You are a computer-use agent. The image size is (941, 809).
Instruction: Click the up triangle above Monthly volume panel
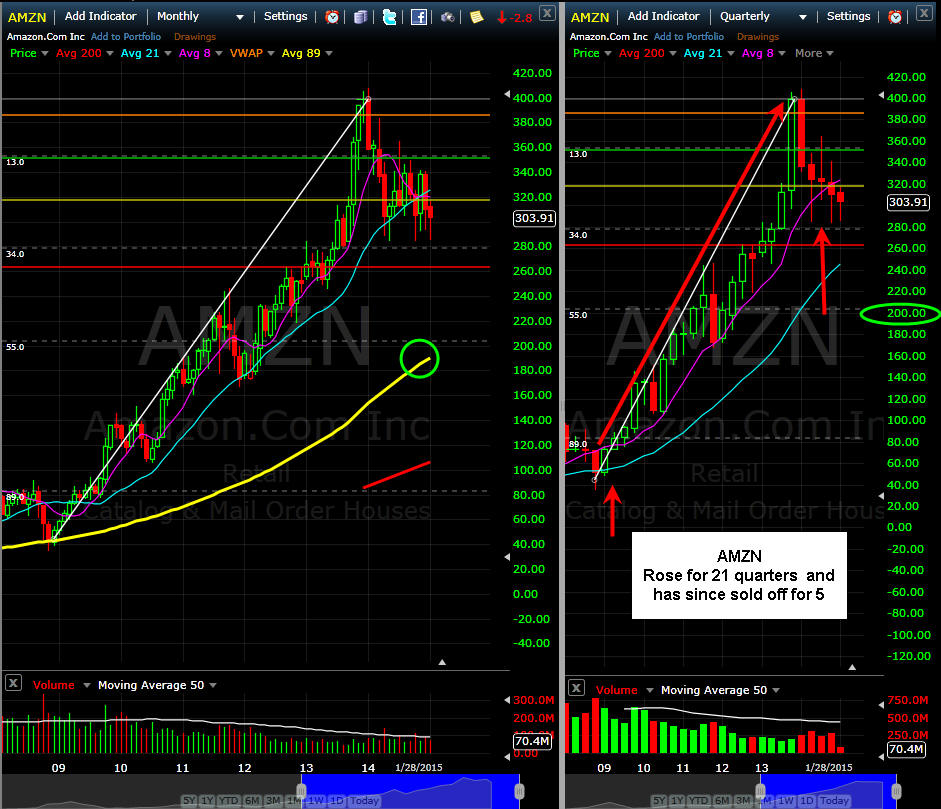coord(442,662)
